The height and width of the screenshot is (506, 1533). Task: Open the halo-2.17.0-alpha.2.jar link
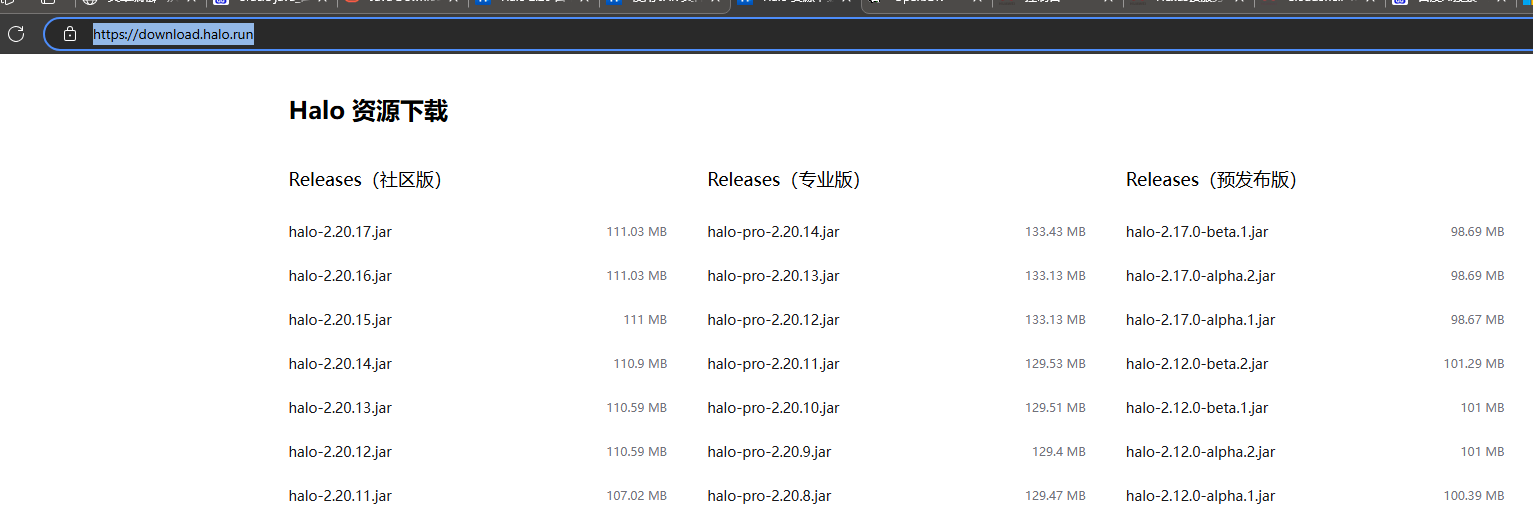pos(1200,276)
